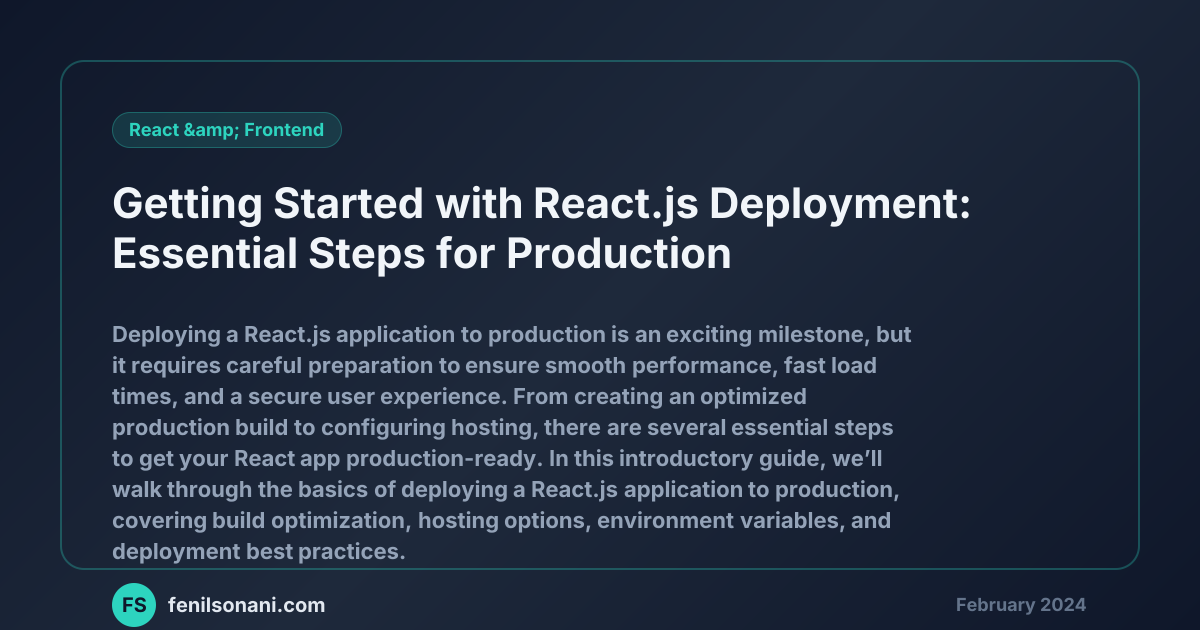Image resolution: width=1200 pixels, height=630 pixels.
Task: Click the word Frontend inside the tag pill
Action: [284, 130]
